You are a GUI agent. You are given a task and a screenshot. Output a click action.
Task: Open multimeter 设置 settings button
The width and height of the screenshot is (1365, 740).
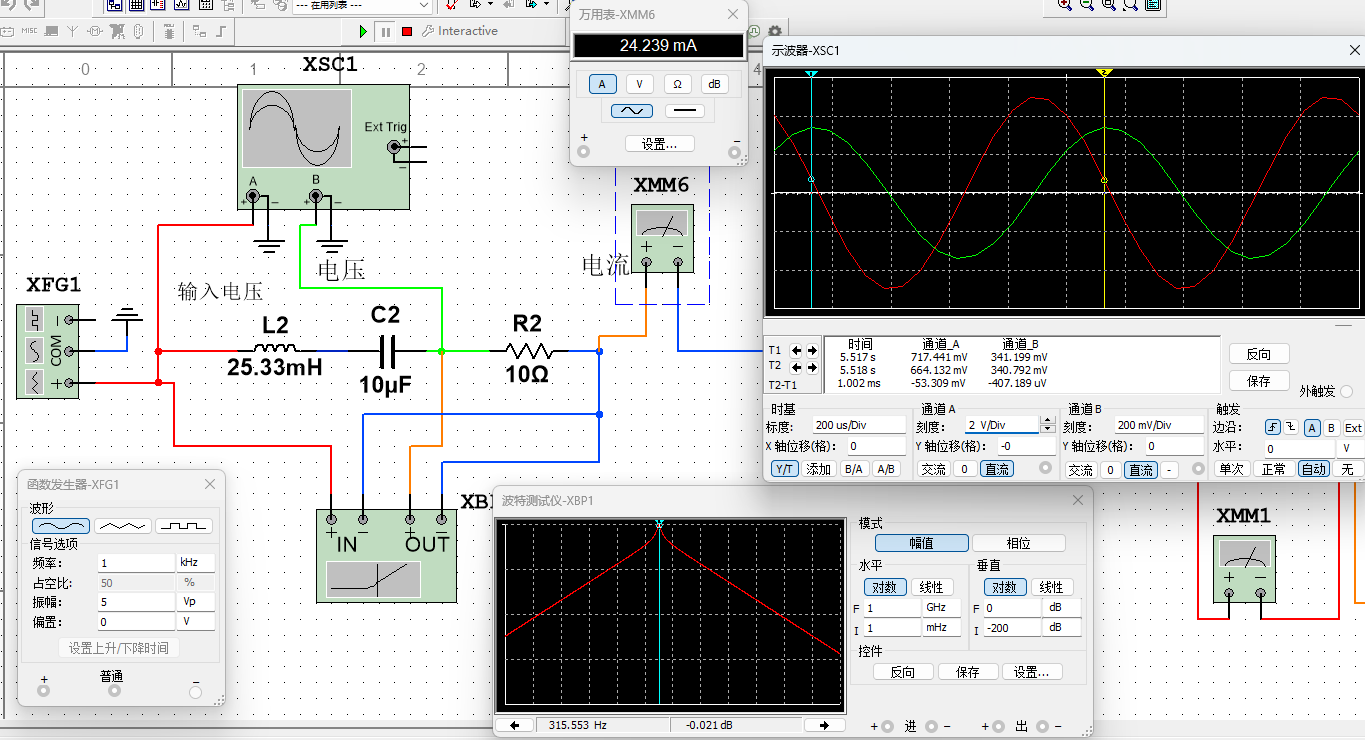pos(659,144)
